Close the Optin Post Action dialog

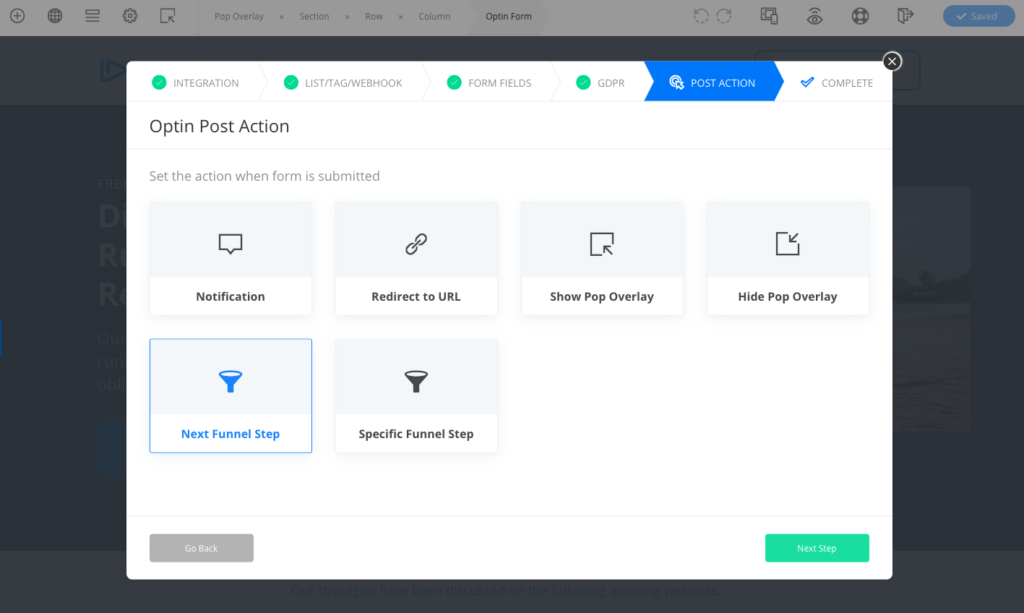click(892, 61)
